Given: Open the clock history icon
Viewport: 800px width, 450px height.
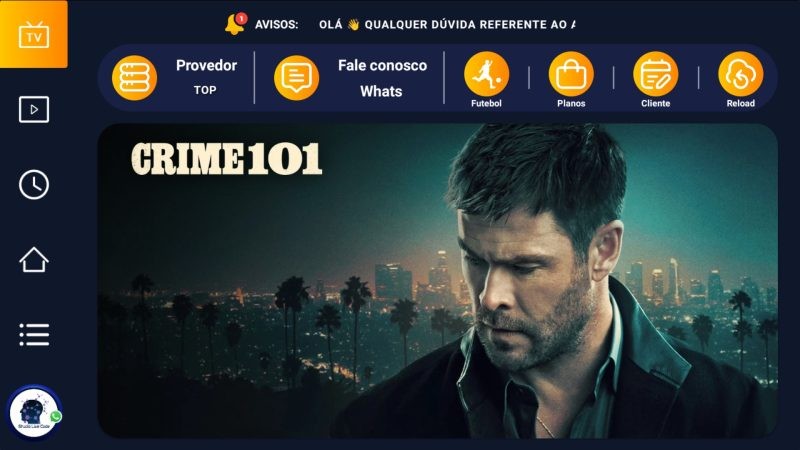Looking at the screenshot, I should click(x=34, y=184).
